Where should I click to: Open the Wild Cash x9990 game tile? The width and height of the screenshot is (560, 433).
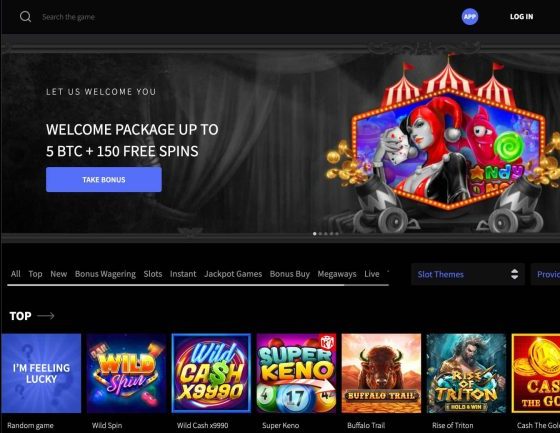211,373
